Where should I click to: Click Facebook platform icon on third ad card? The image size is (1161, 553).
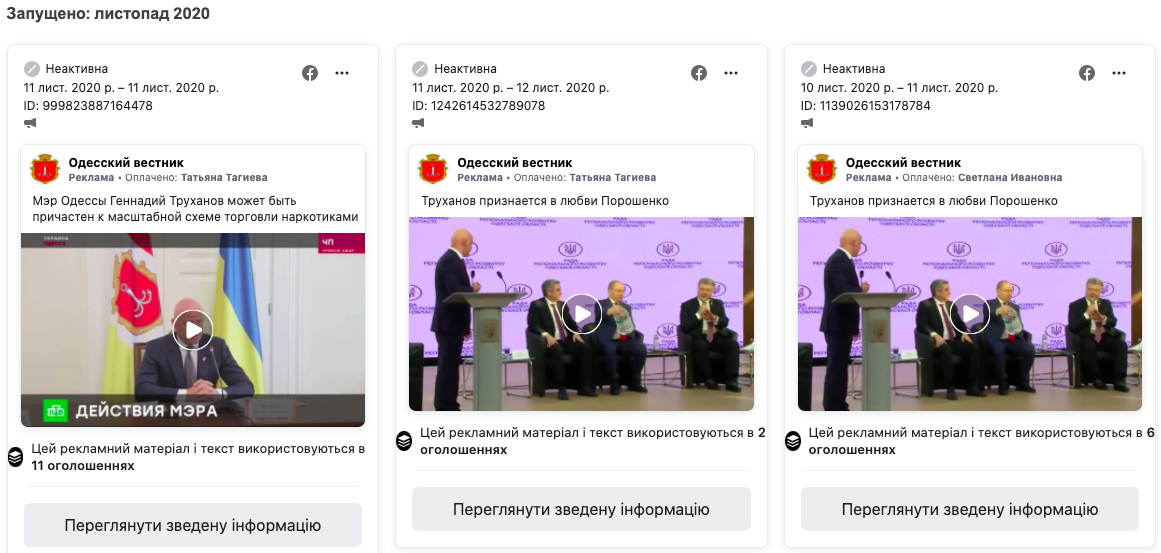pos(1087,73)
